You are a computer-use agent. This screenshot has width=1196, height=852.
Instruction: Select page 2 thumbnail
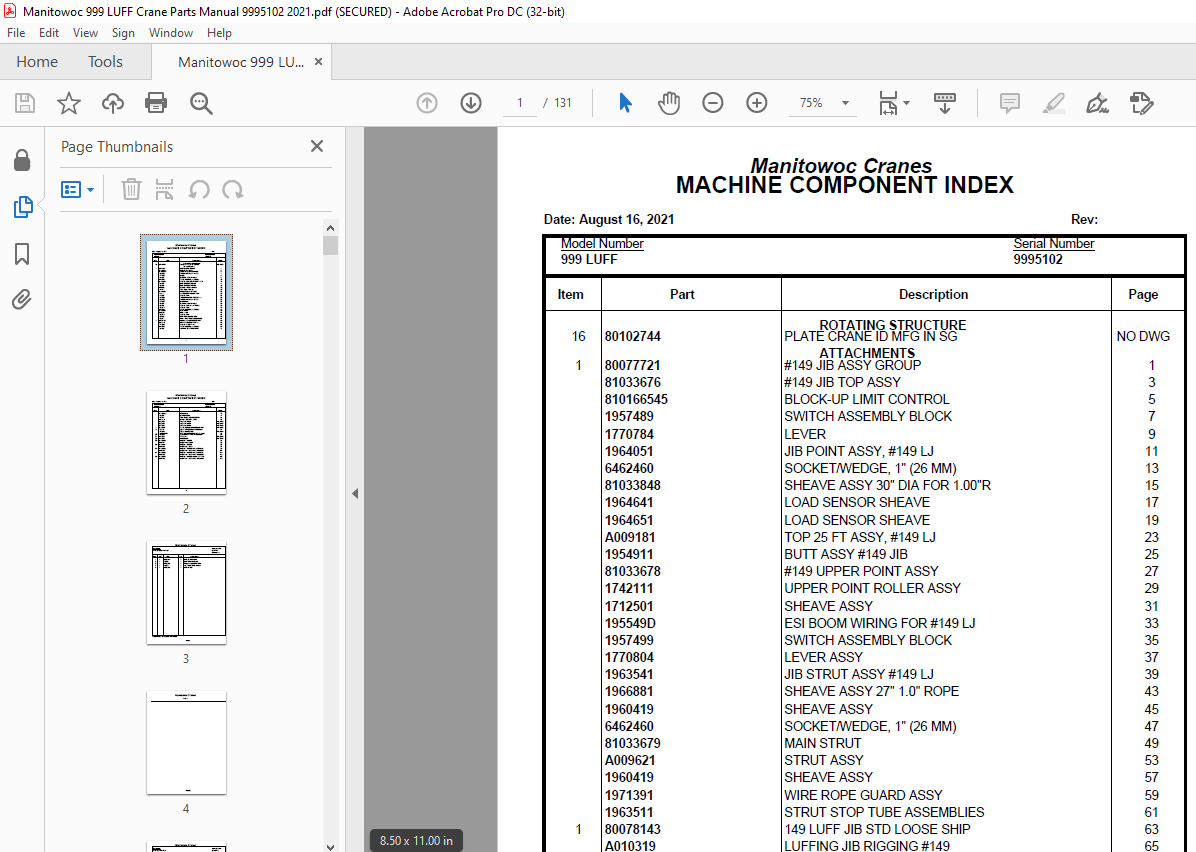pyautogui.click(x=186, y=442)
